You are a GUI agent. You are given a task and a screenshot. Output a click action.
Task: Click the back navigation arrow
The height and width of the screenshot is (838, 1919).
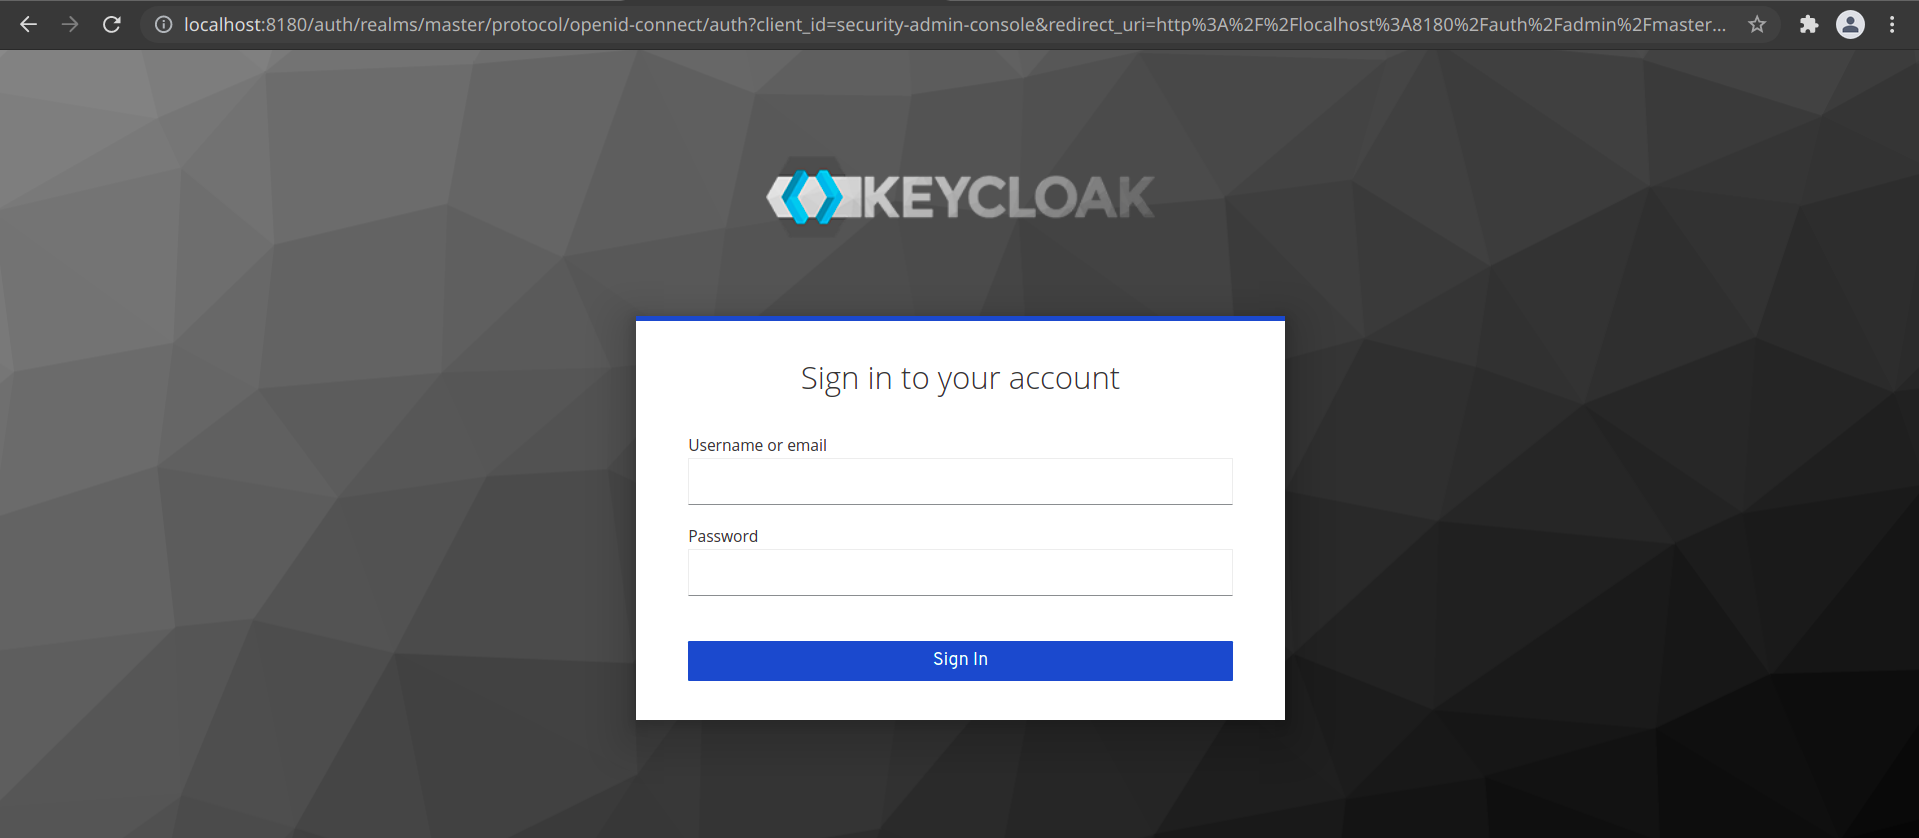coord(28,24)
